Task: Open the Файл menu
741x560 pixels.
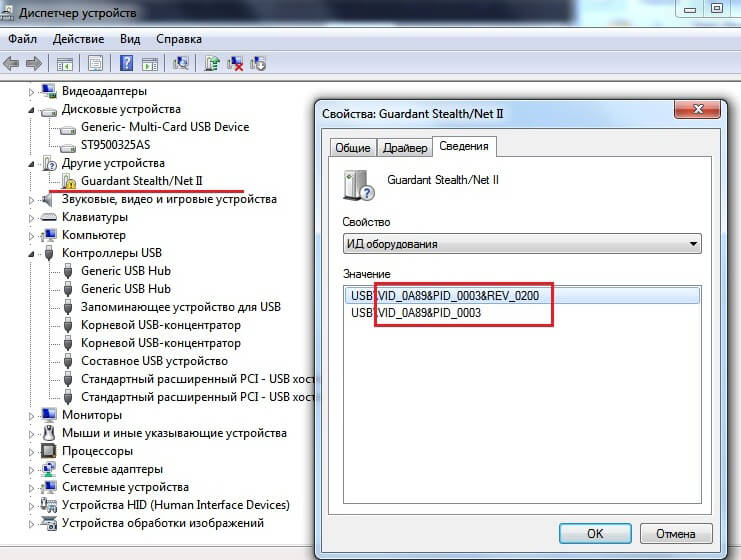Action: pyautogui.click(x=22, y=39)
